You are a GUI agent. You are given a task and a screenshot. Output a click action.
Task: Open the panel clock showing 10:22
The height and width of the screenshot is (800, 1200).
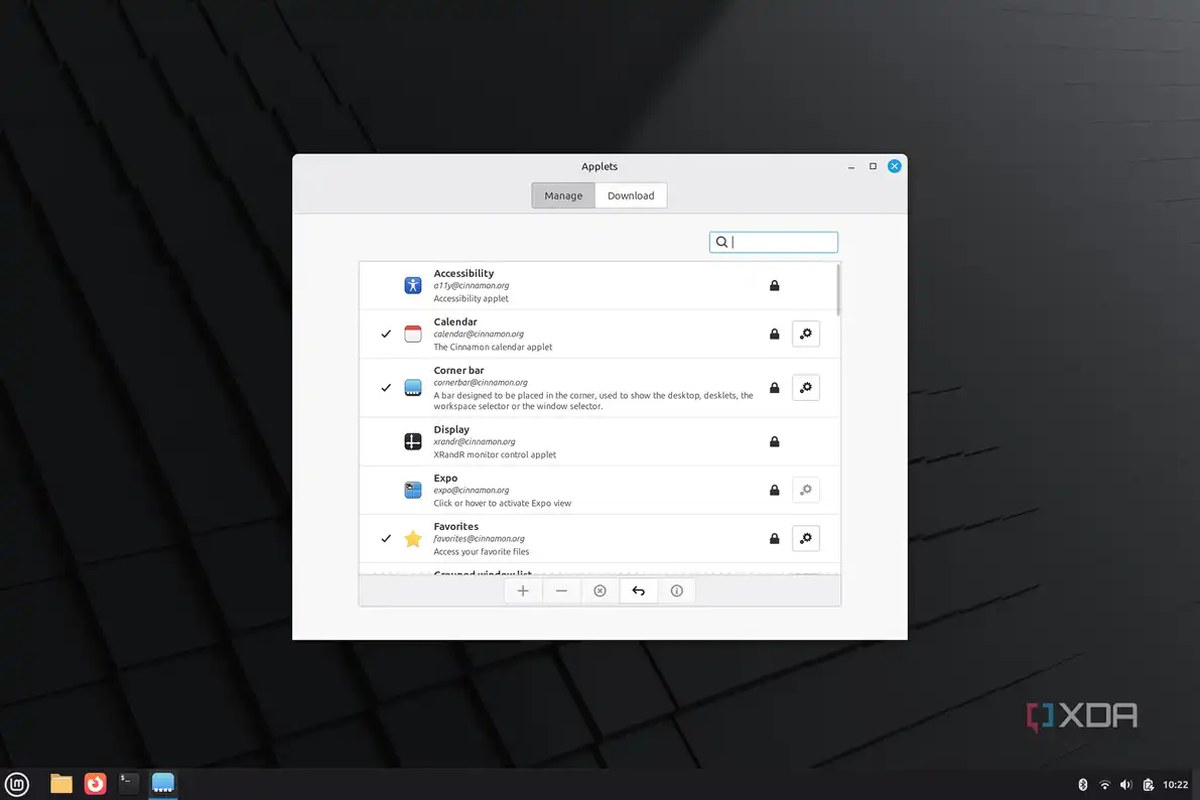[1176, 784]
